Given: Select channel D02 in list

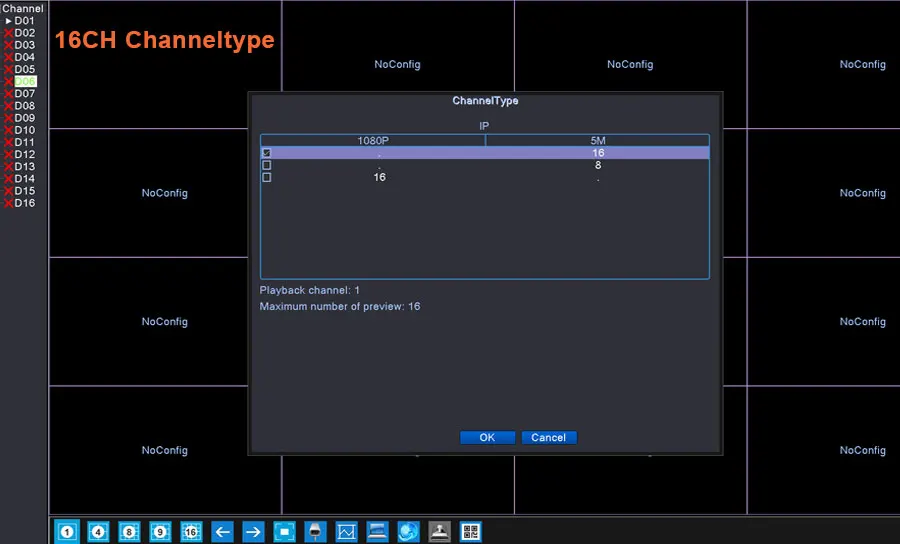Looking at the screenshot, I should (24, 33).
